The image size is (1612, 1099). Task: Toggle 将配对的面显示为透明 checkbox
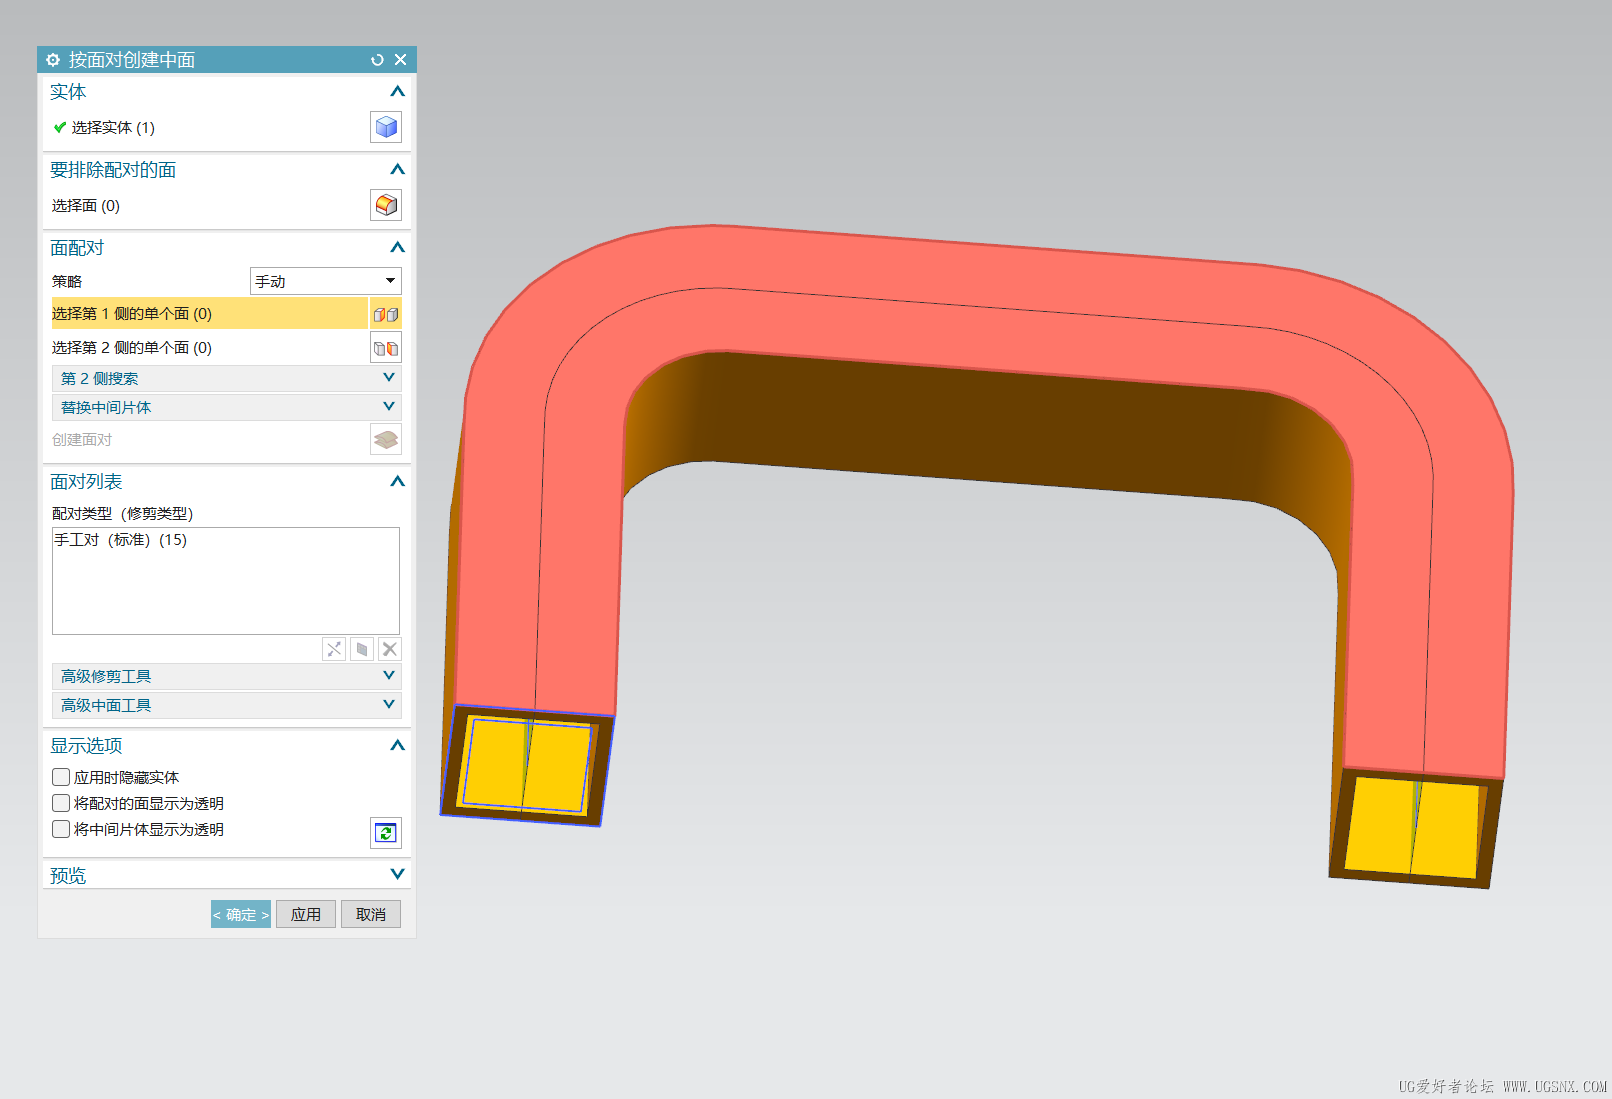61,803
